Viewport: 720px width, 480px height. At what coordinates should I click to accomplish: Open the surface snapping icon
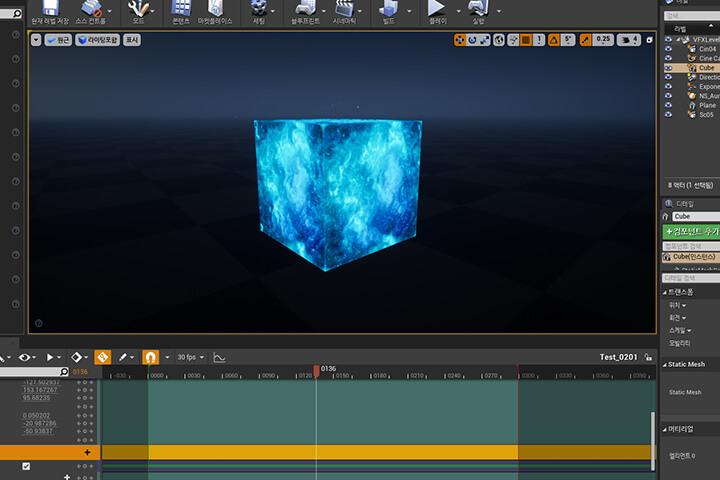click(513, 40)
